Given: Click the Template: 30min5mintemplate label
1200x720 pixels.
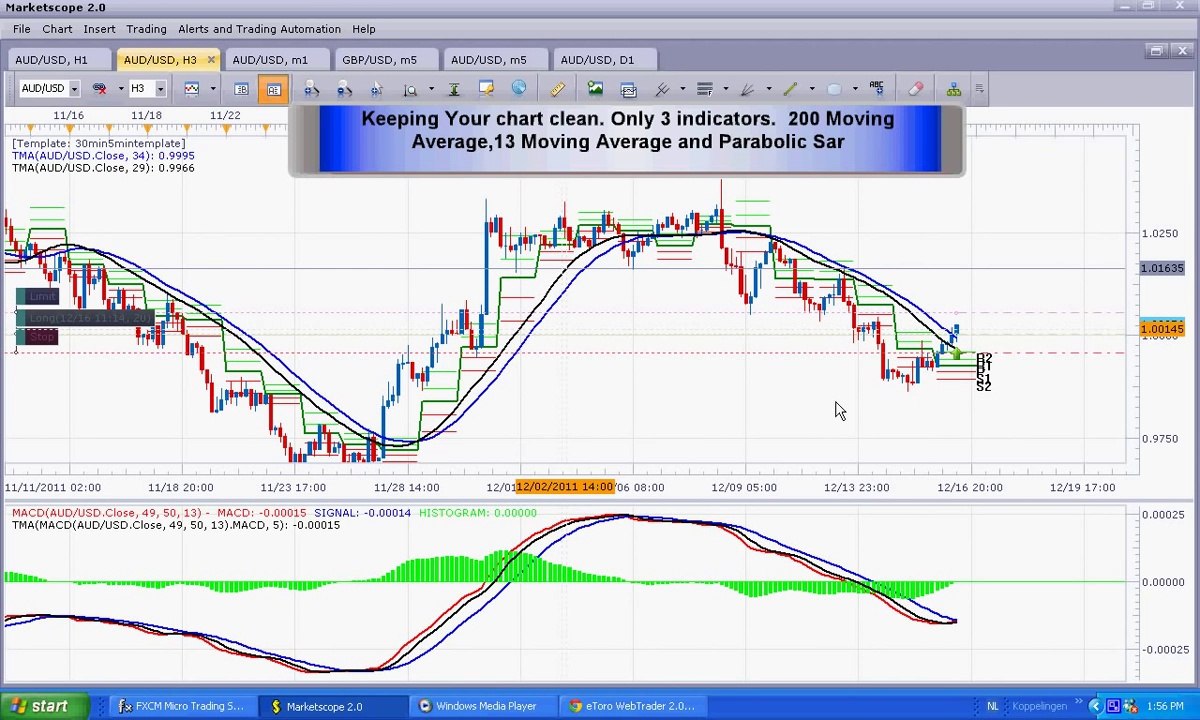Looking at the screenshot, I should coord(98,144).
